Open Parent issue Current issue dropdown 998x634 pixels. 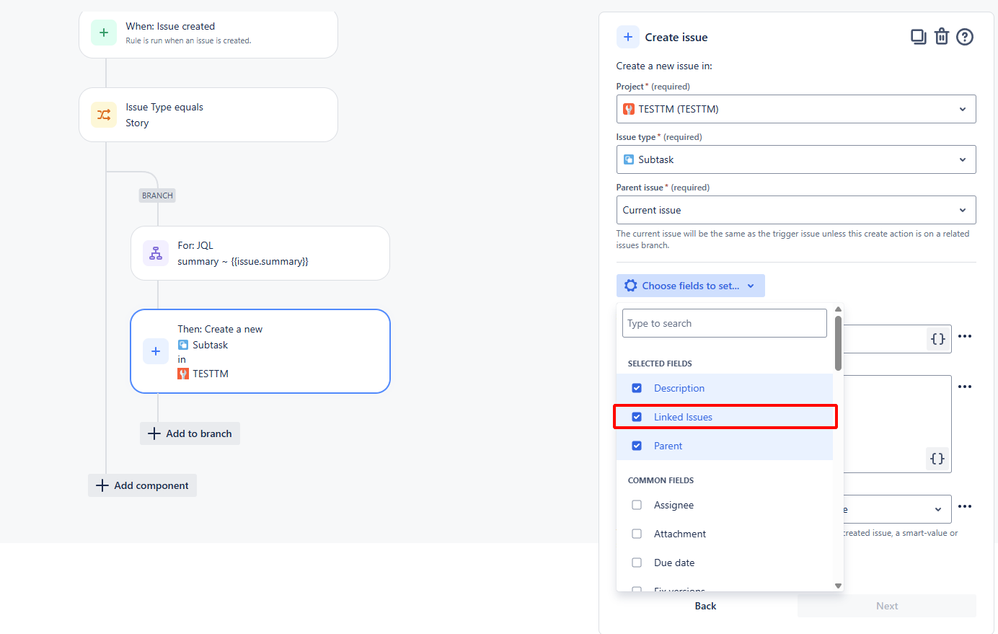796,210
